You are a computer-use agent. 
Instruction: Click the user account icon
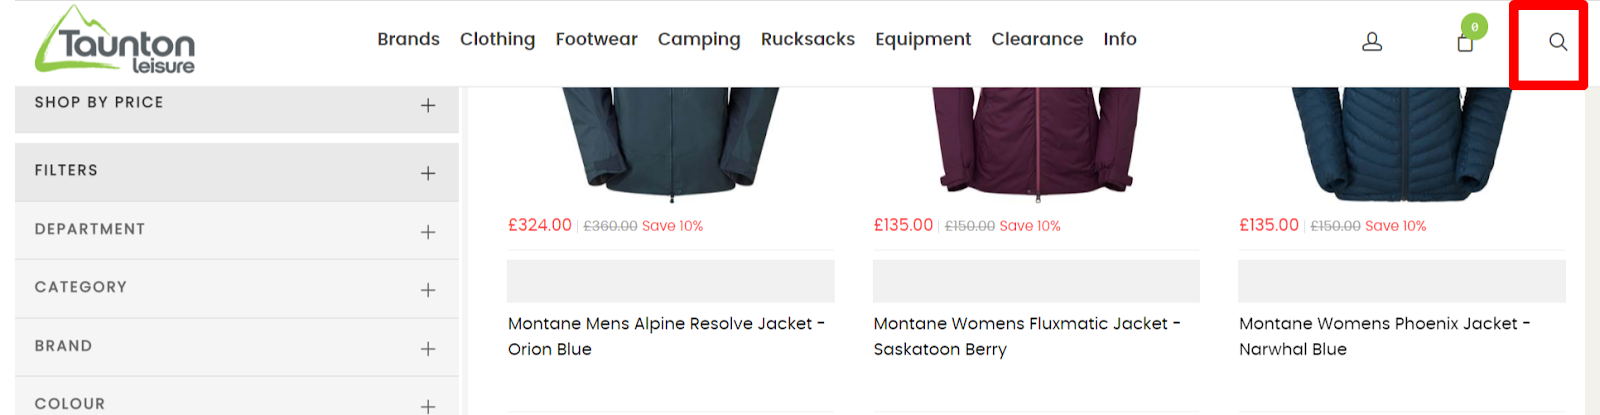pos(1372,42)
